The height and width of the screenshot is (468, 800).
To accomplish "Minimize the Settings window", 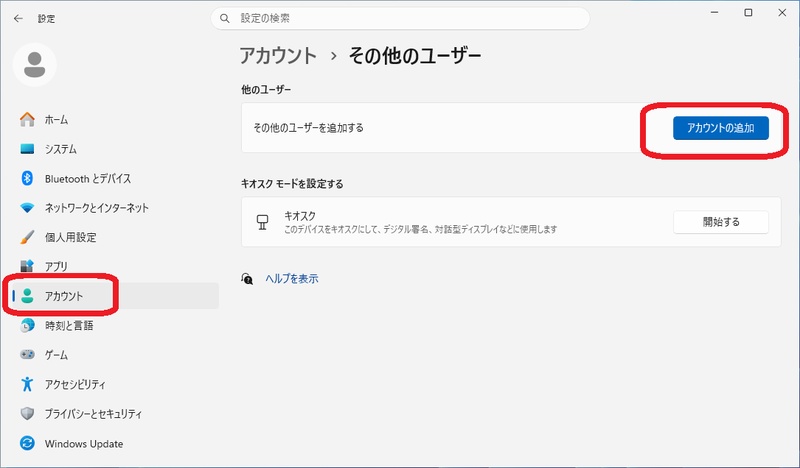I will 714,12.
